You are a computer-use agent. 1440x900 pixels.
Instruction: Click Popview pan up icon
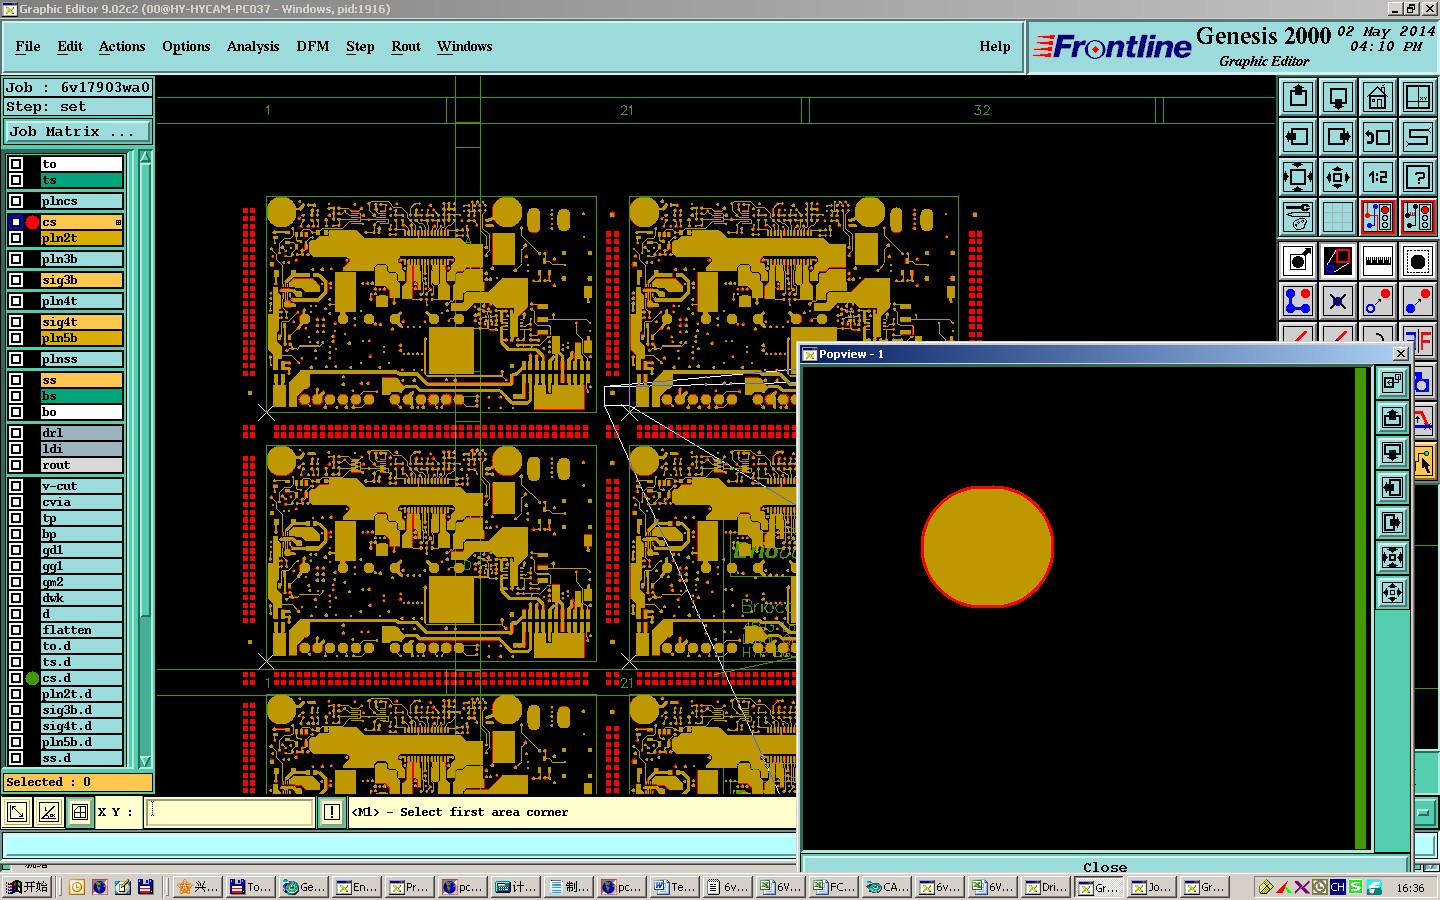click(x=1392, y=418)
